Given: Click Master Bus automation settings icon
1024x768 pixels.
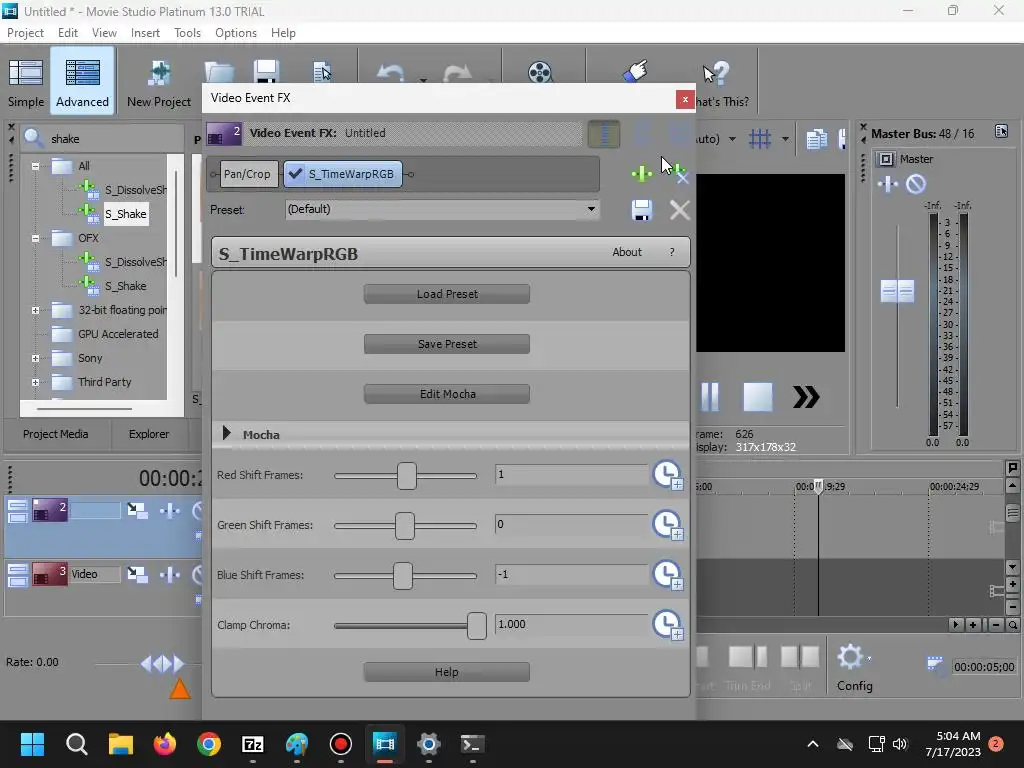Looking at the screenshot, I should (1001, 132).
